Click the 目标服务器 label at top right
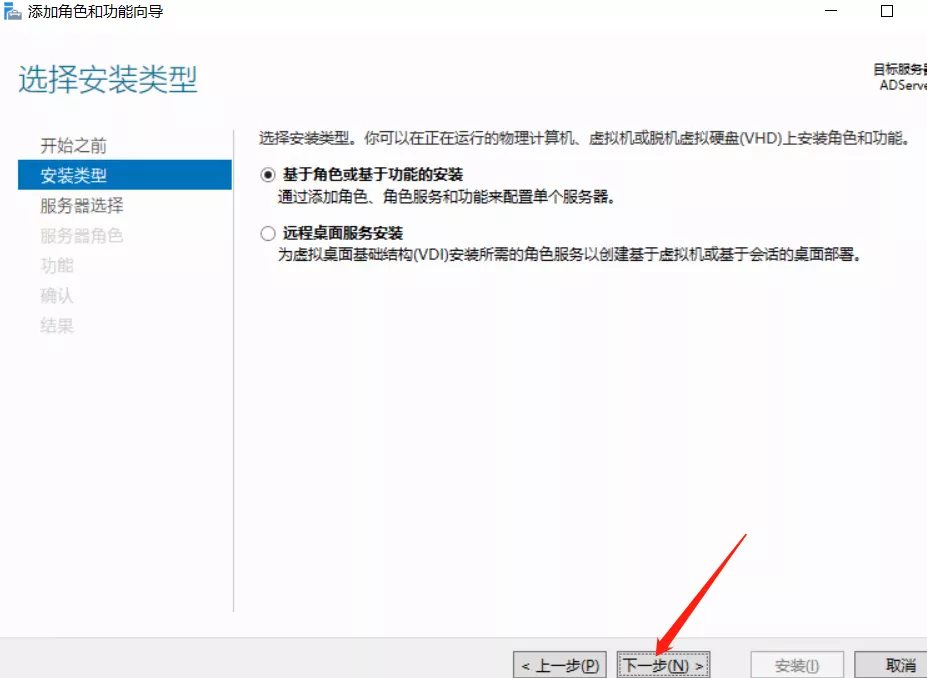 pyautogui.click(x=899, y=69)
